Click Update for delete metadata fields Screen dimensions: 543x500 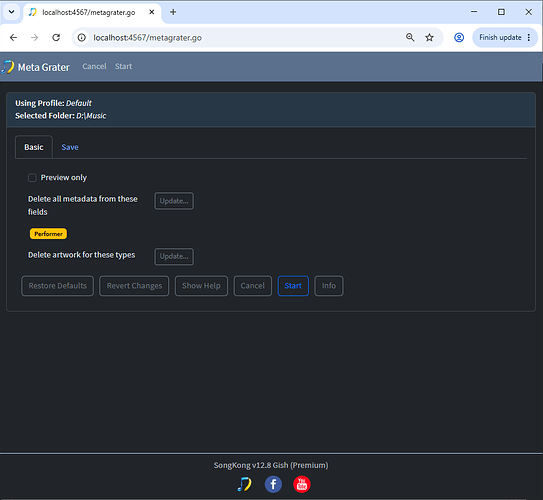pos(174,201)
